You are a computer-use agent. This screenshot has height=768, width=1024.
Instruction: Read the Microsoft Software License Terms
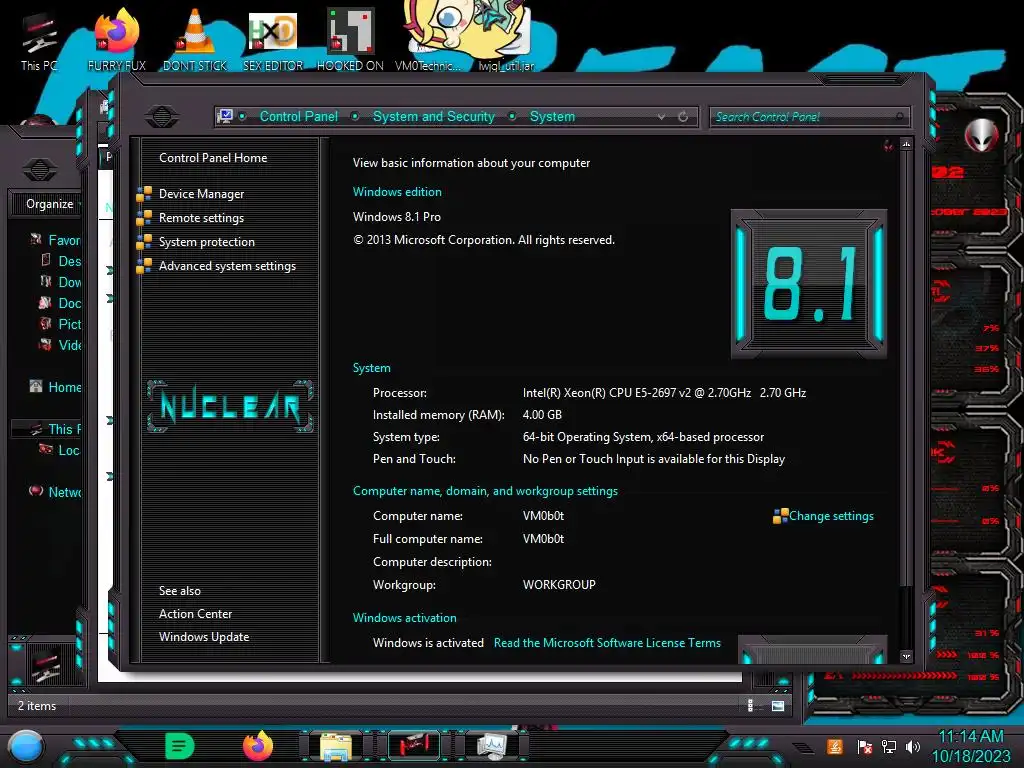pos(607,643)
